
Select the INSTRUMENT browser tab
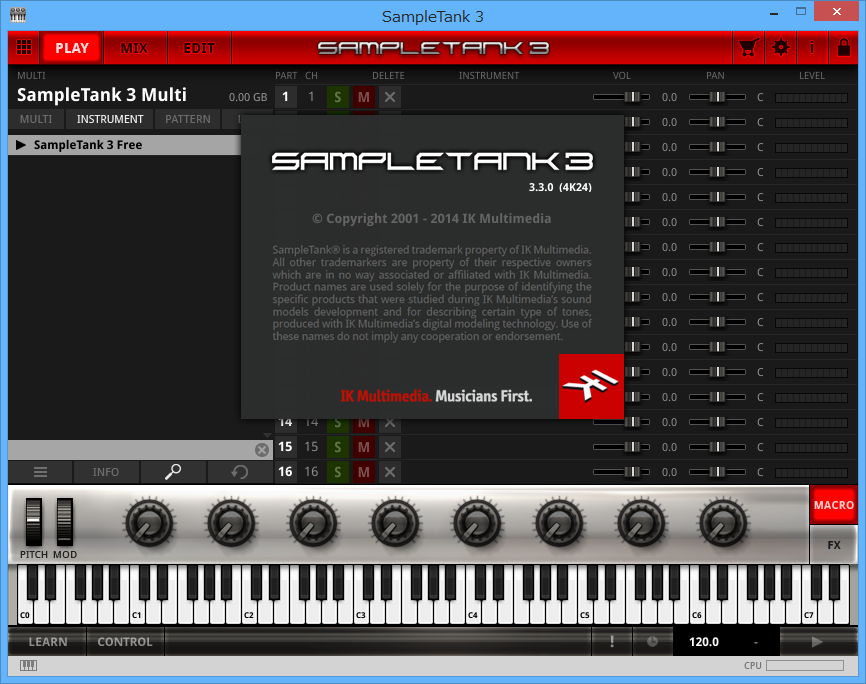pyautogui.click(x=109, y=119)
